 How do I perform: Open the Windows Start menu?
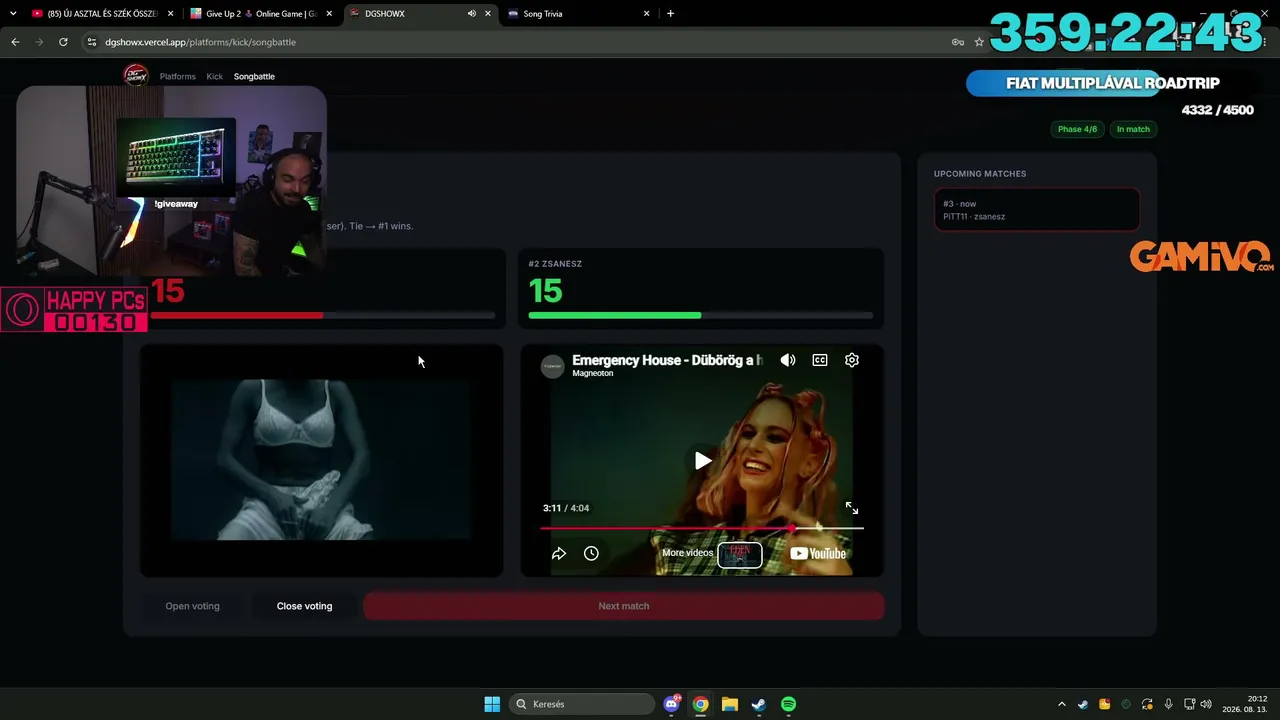(x=492, y=704)
